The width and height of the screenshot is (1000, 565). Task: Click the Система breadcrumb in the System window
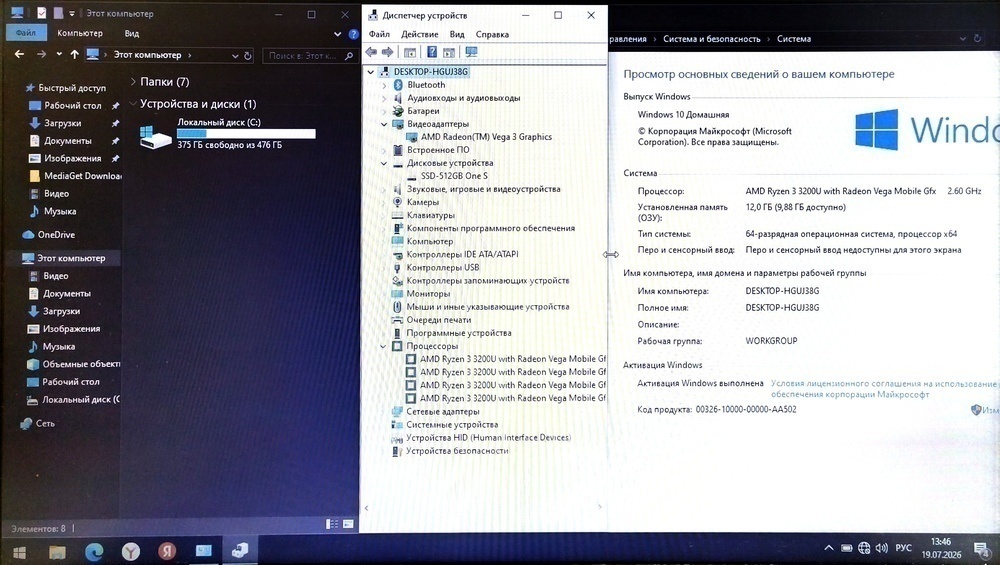pyautogui.click(x=794, y=39)
